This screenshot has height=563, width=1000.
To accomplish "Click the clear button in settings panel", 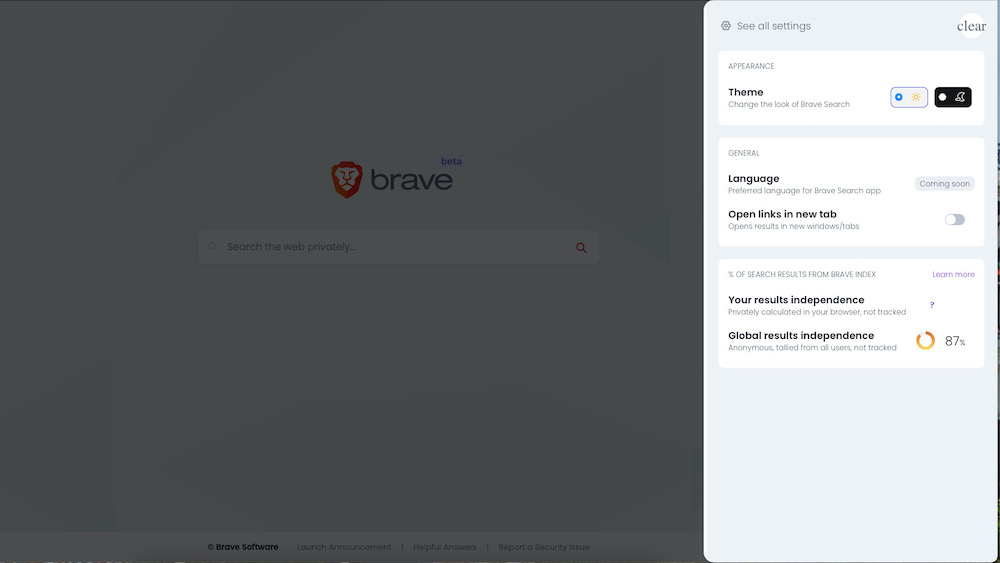I will coord(971,26).
